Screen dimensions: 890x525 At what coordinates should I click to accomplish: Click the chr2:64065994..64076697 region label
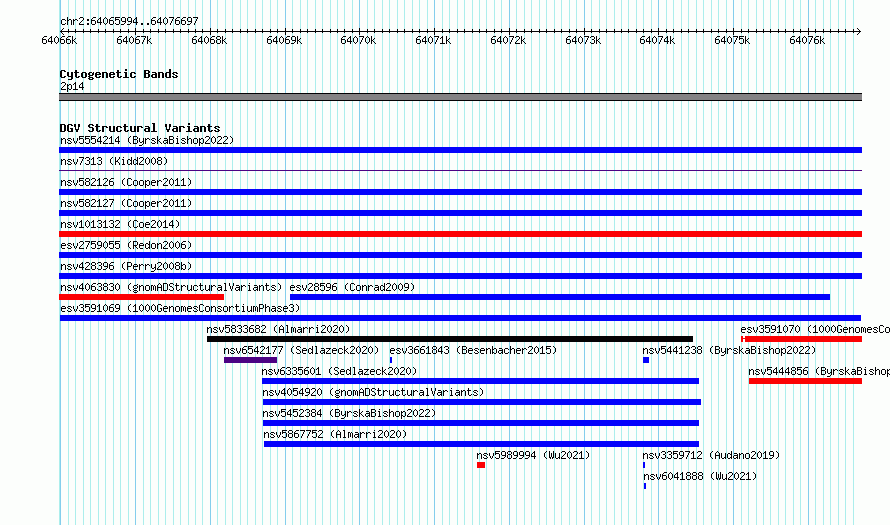tap(129, 21)
